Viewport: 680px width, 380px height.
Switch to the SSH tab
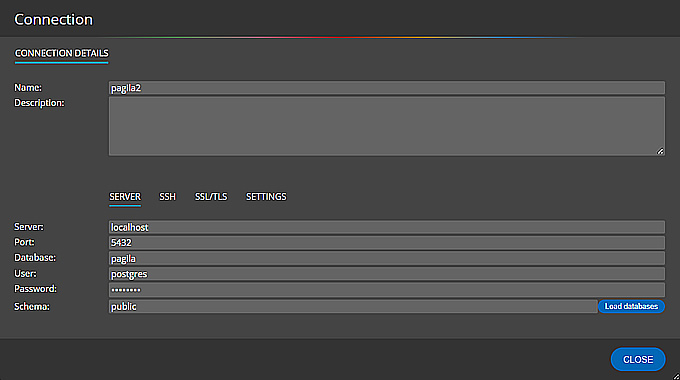tap(167, 197)
